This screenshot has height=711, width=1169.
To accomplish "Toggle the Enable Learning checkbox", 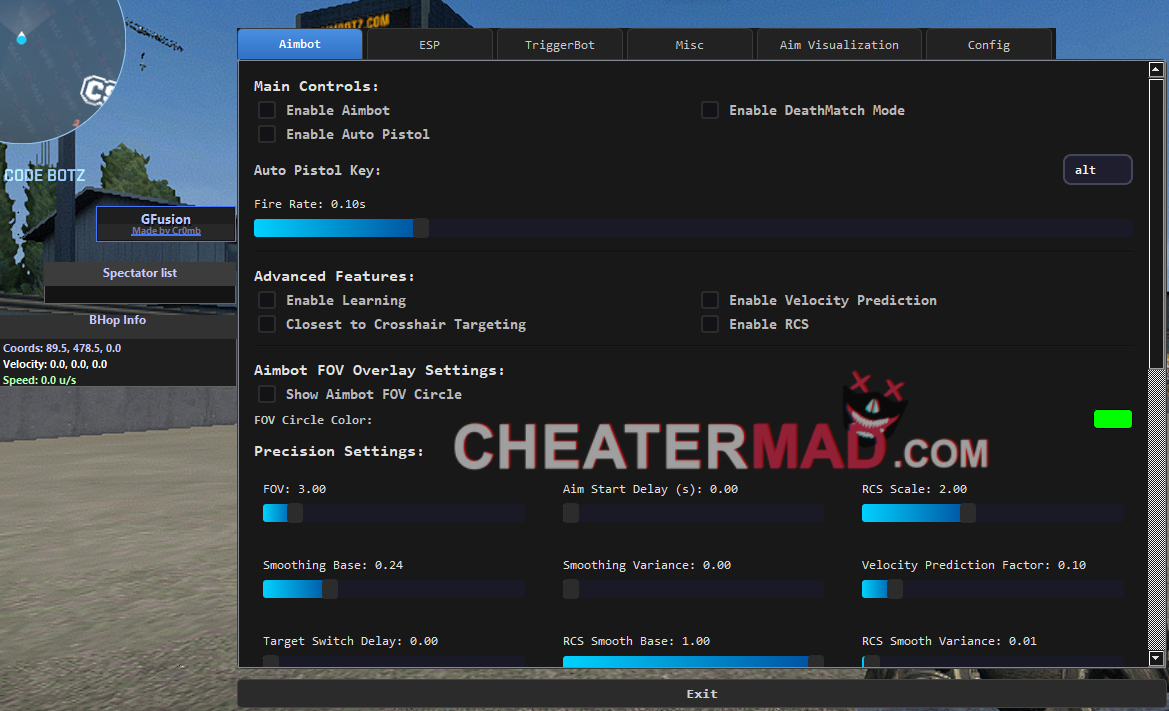I will click(267, 300).
